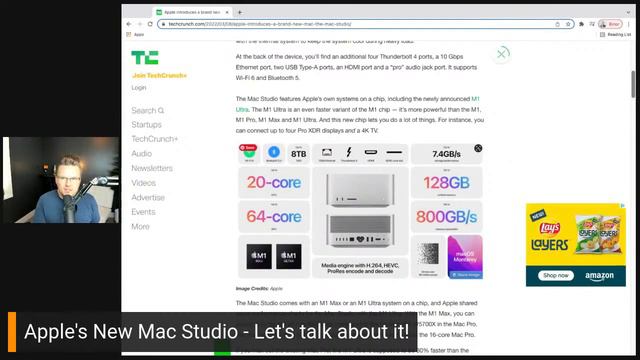Expand the More sidebar item

[140, 227]
